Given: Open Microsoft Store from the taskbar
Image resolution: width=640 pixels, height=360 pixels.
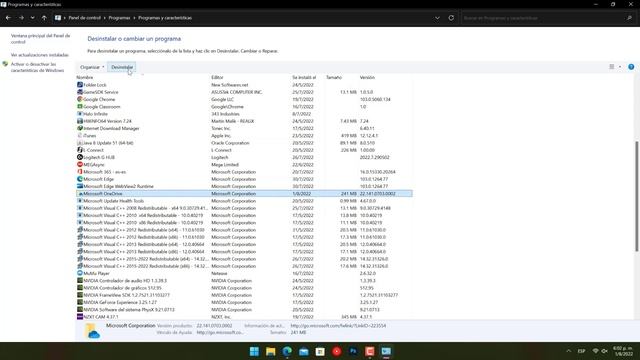Looking at the screenshot, I should (x=320, y=351).
